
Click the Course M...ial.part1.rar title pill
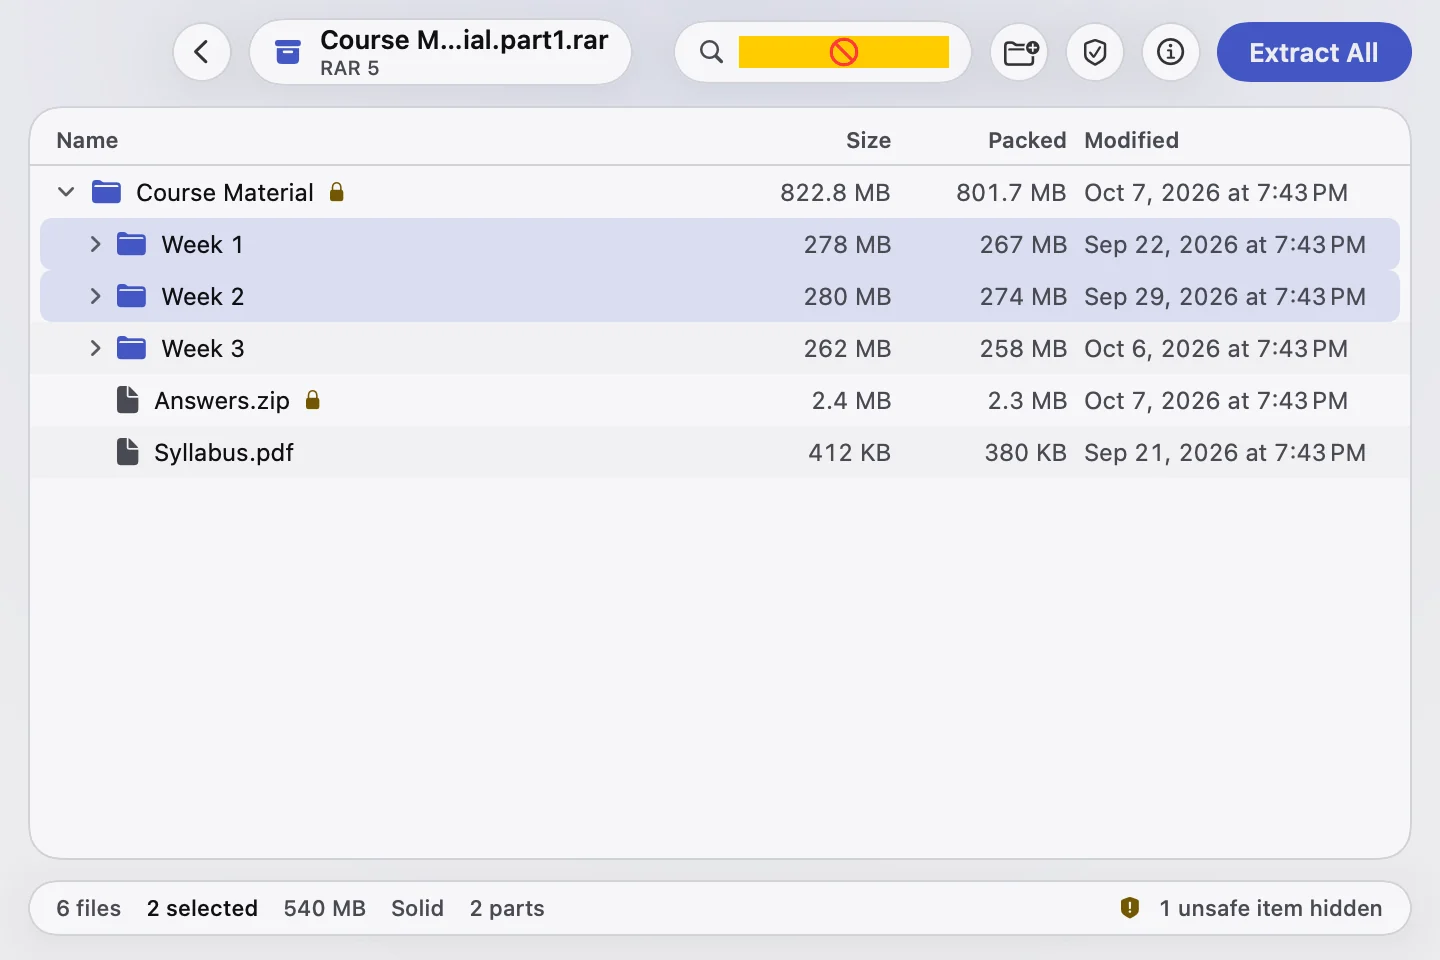pyautogui.click(x=440, y=52)
